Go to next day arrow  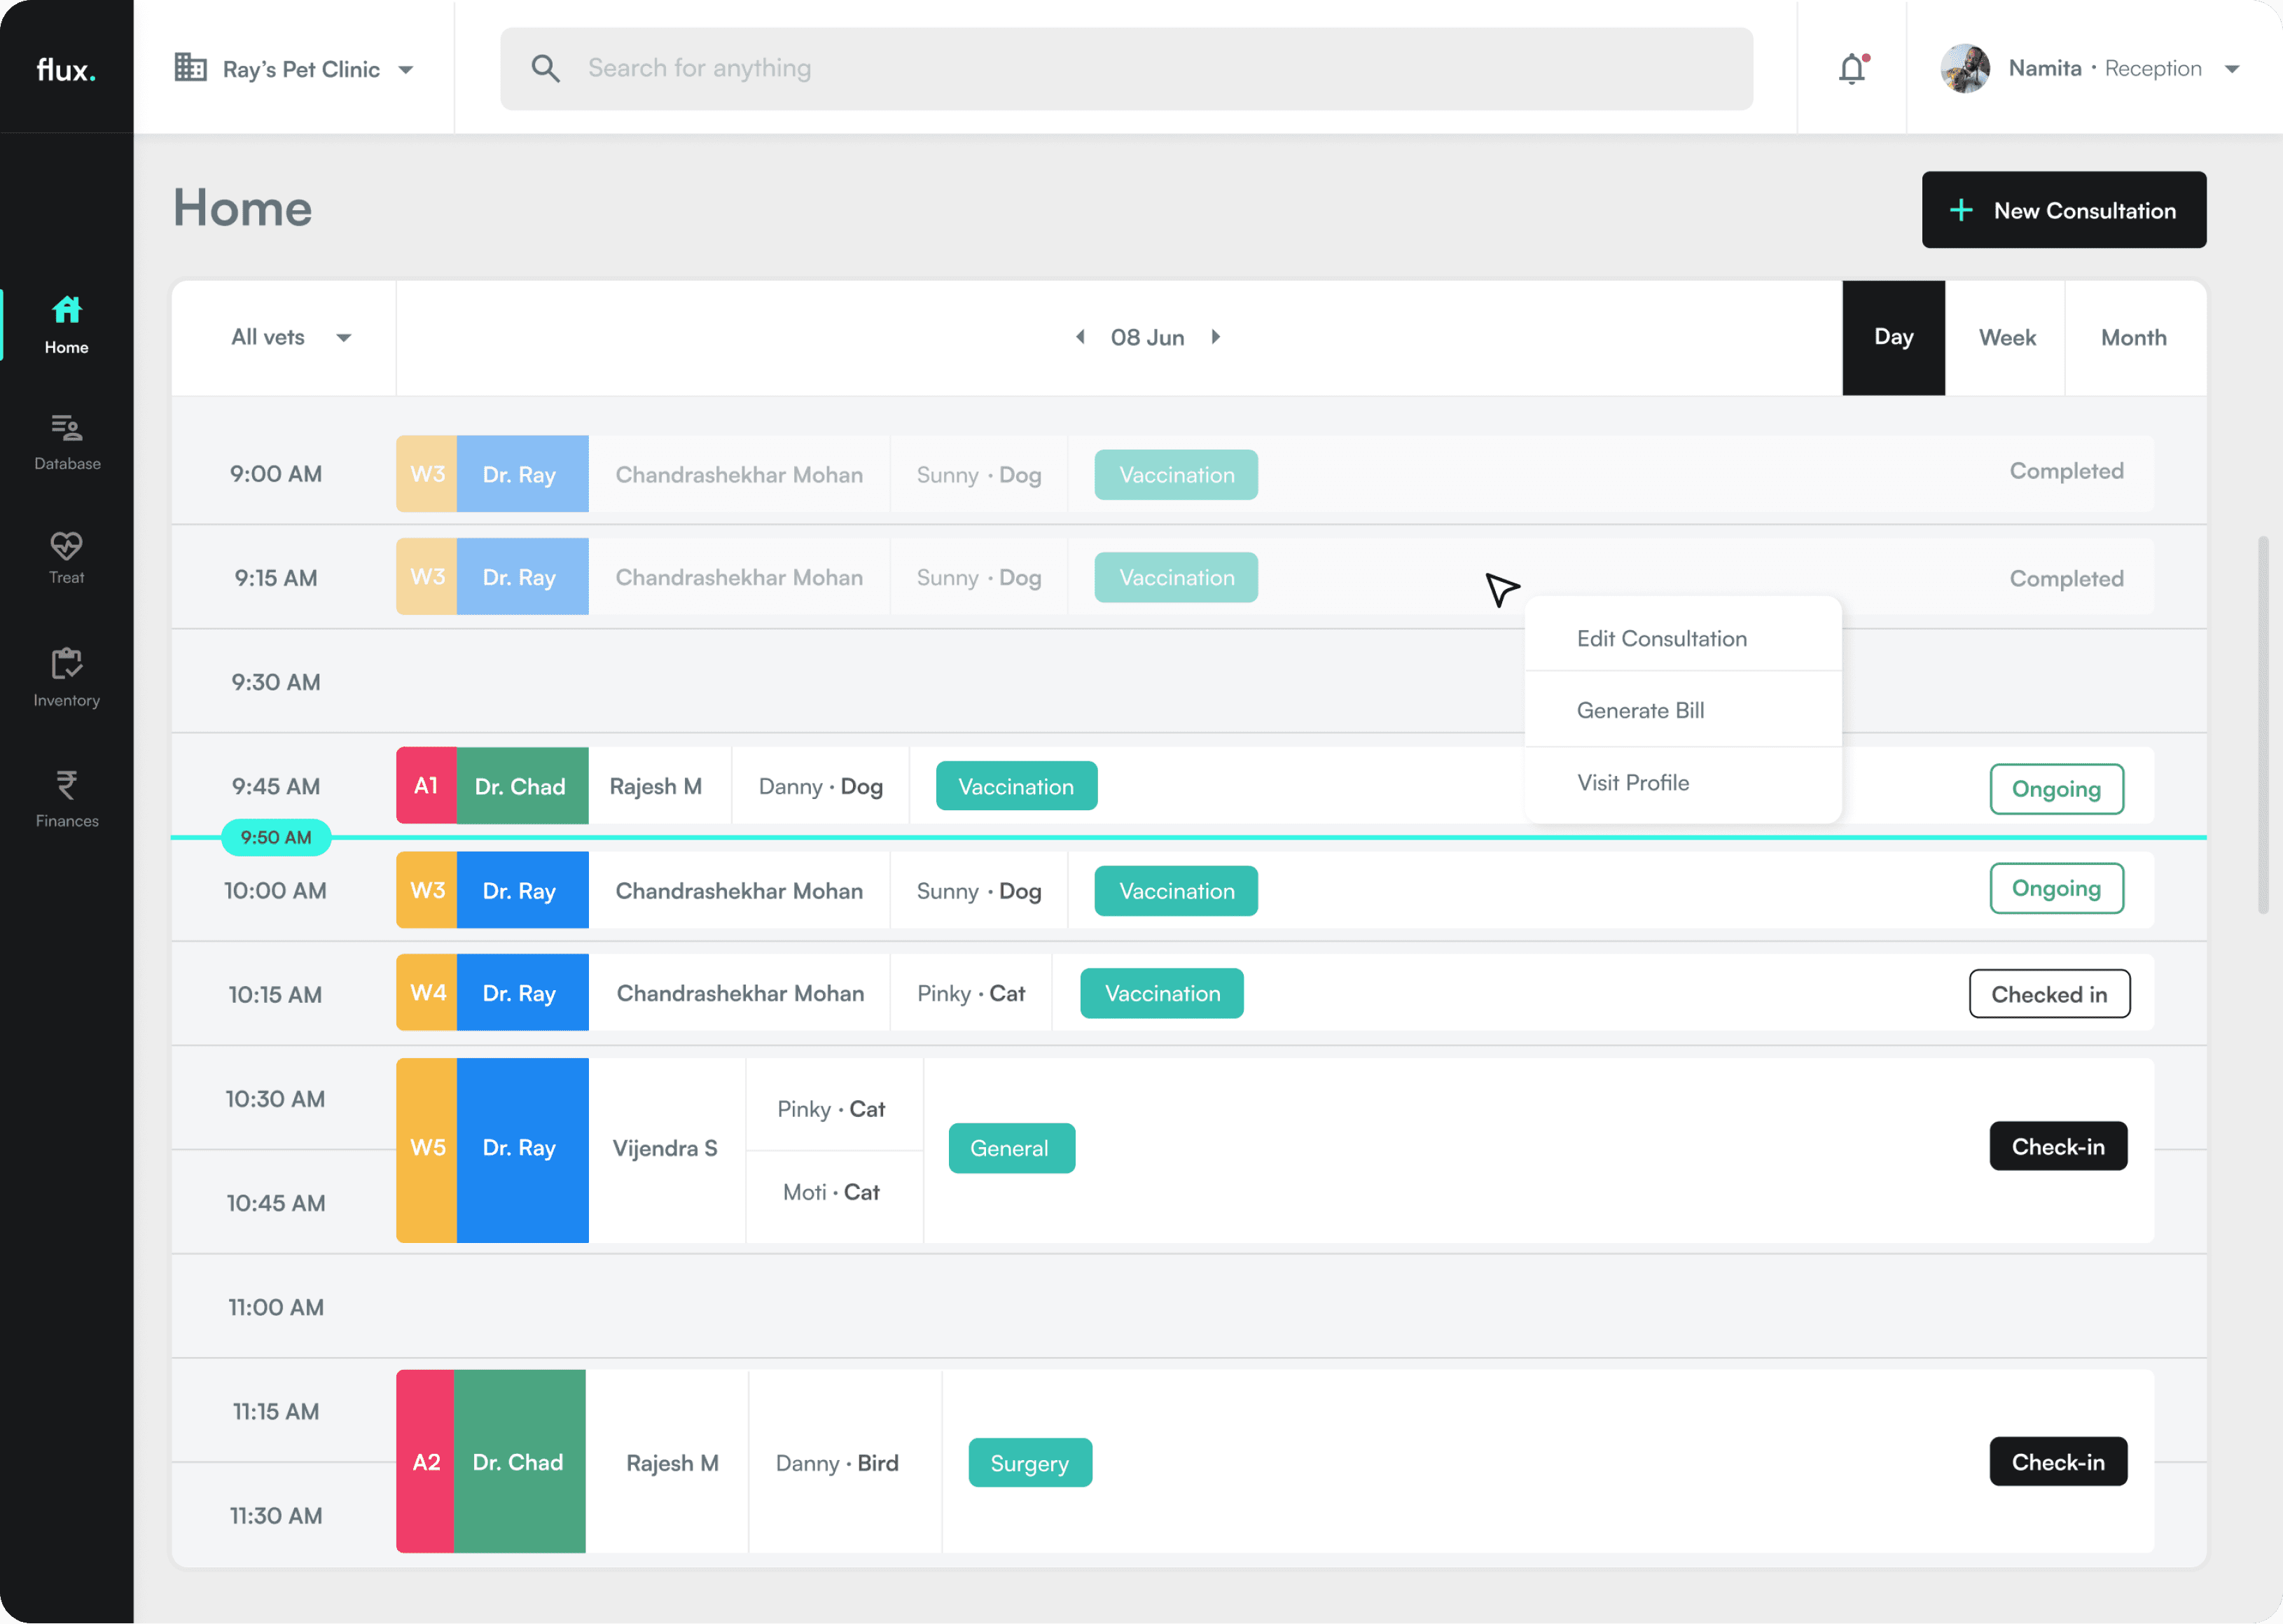(1216, 337)
